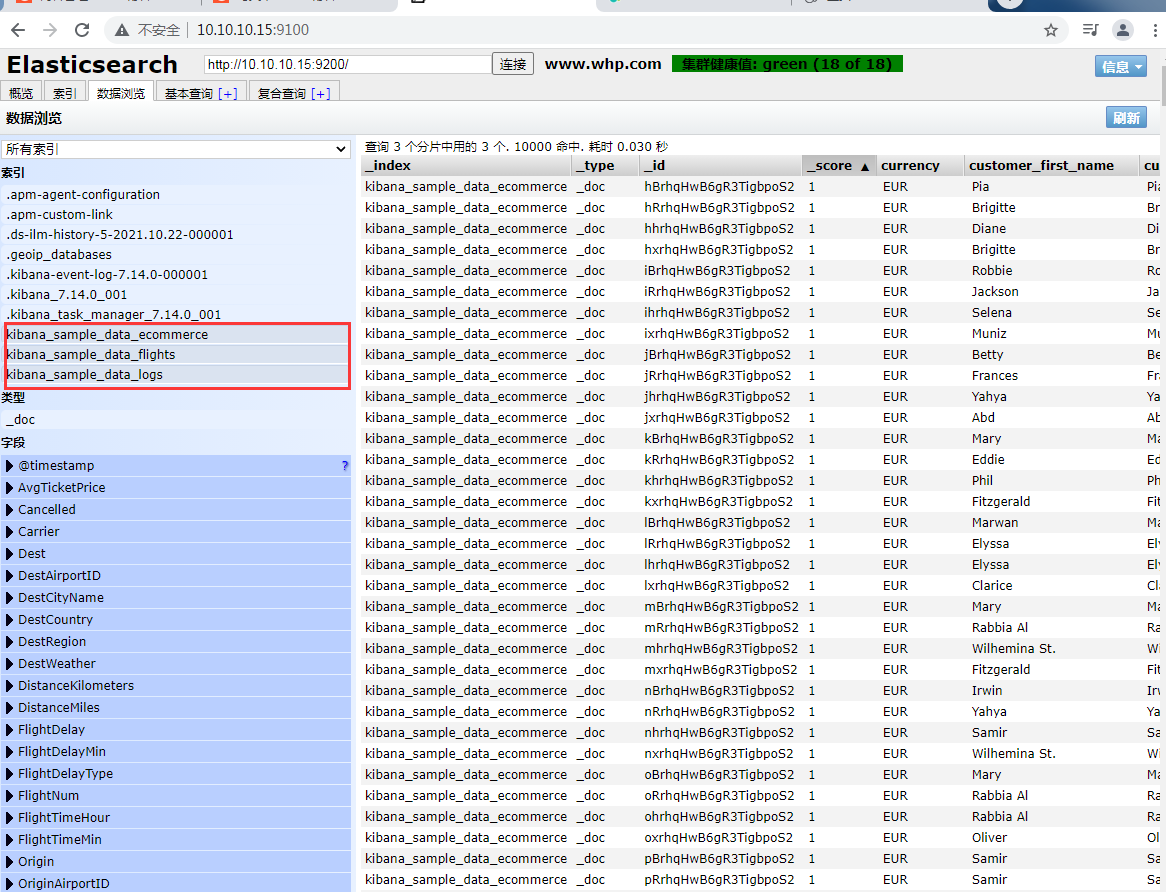This screenshot has width=1166, height=892.
Task: Select index .apm-custom-link
Action: (176, 215)
